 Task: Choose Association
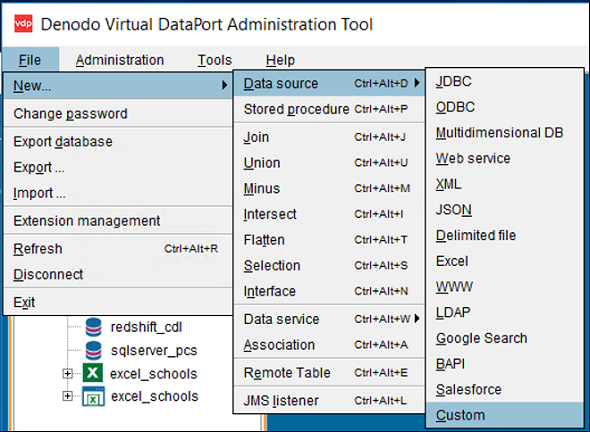coord(329,345)
